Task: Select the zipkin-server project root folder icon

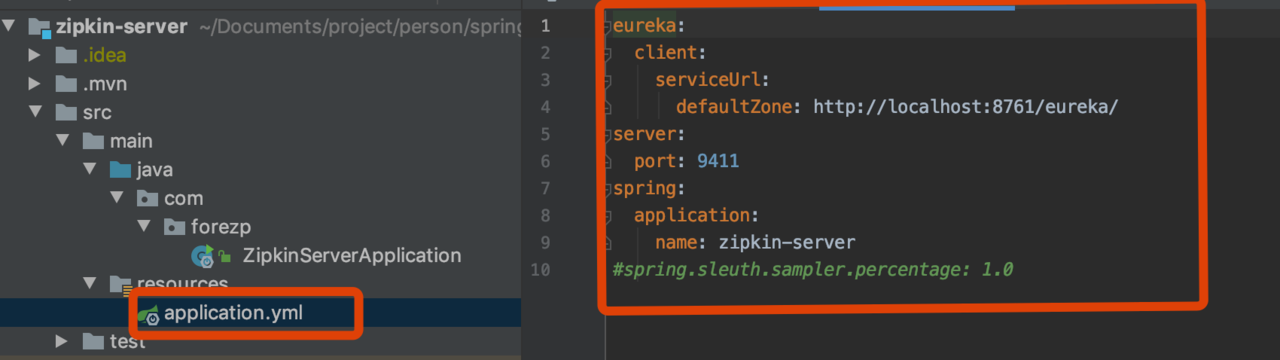Action: (41, 27)
